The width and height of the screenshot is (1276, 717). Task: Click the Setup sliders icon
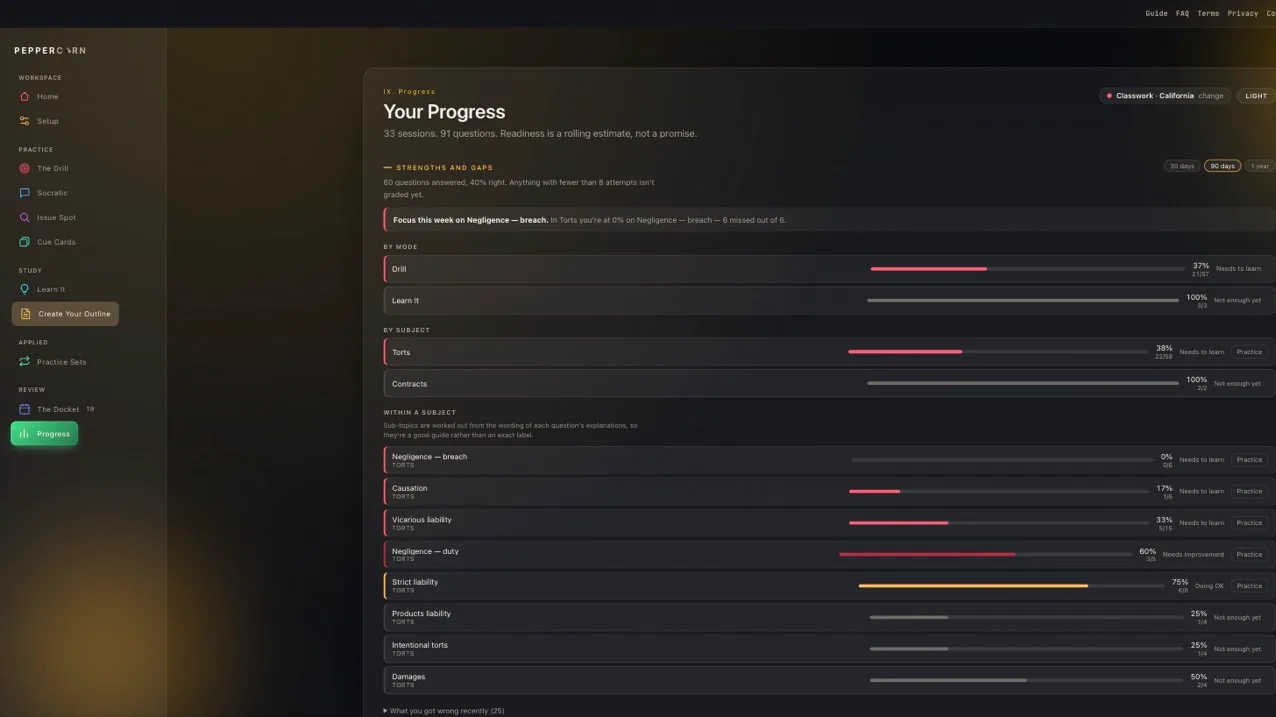24,121
